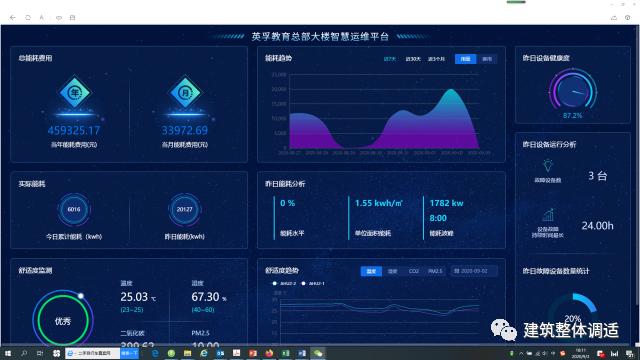Click the temperature reading 25.03 ℃
This screenshot has width=640, height=360.
[138, 297]
